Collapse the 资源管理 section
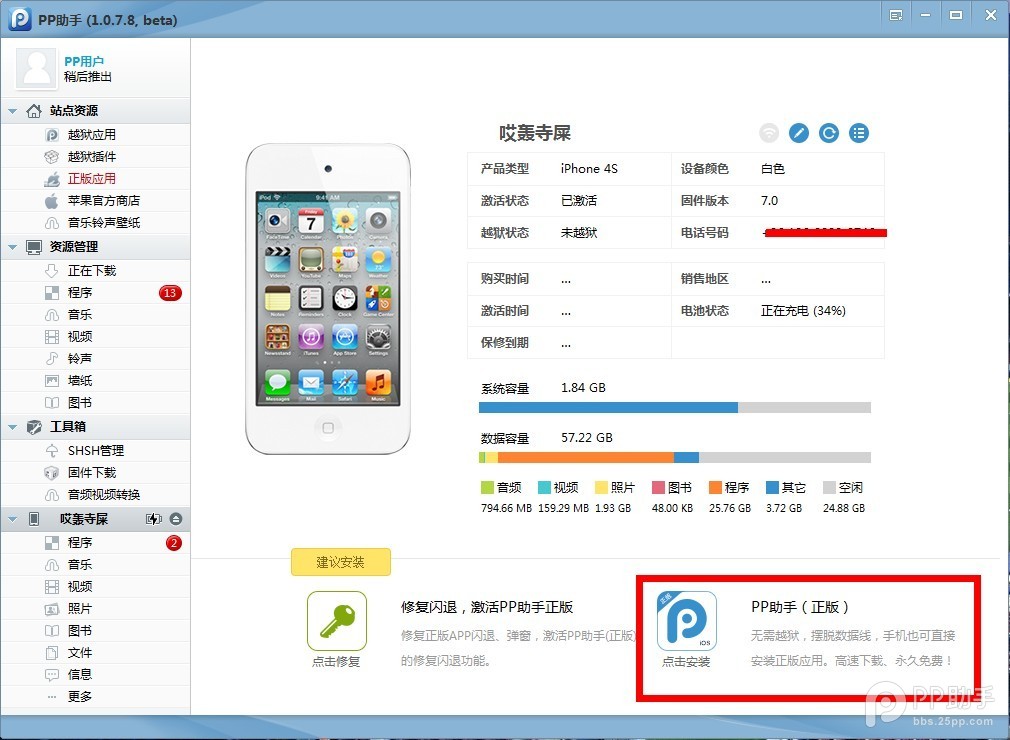 12,247
